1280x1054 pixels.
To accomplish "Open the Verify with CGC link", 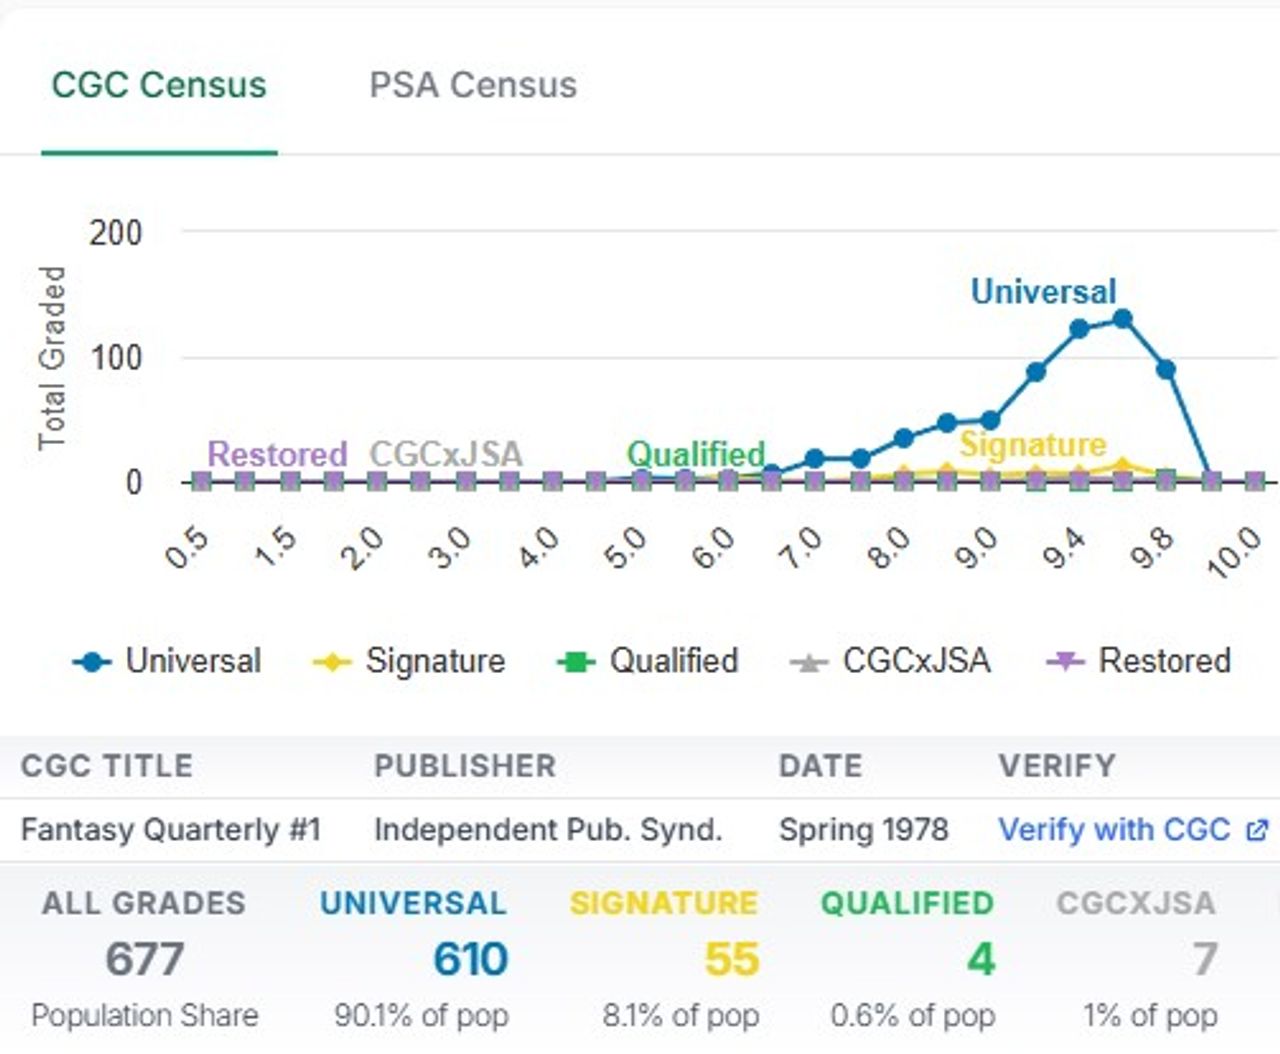I will click(x=1114, y=829).
